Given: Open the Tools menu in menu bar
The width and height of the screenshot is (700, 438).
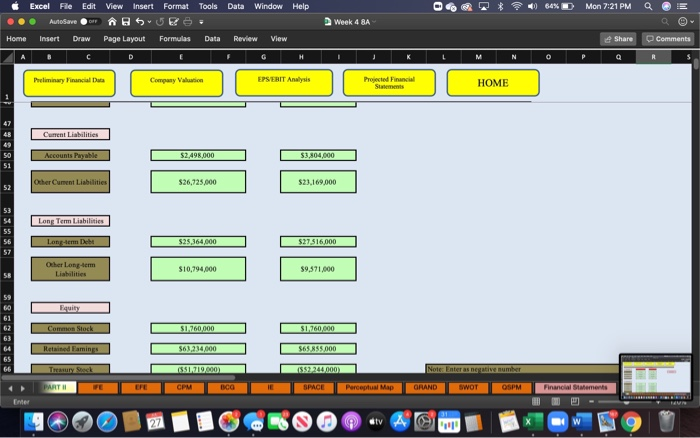Looking at the screenshot, I should click(208, 6).
